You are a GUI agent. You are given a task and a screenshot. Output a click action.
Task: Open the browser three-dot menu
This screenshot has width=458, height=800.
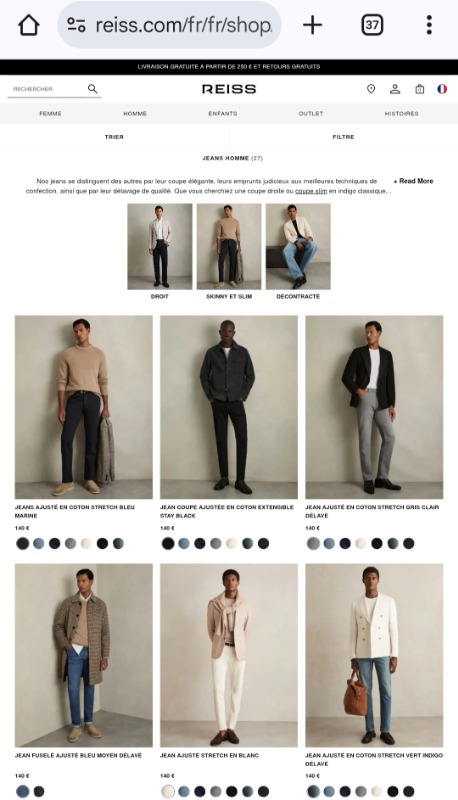coord(429,24)
